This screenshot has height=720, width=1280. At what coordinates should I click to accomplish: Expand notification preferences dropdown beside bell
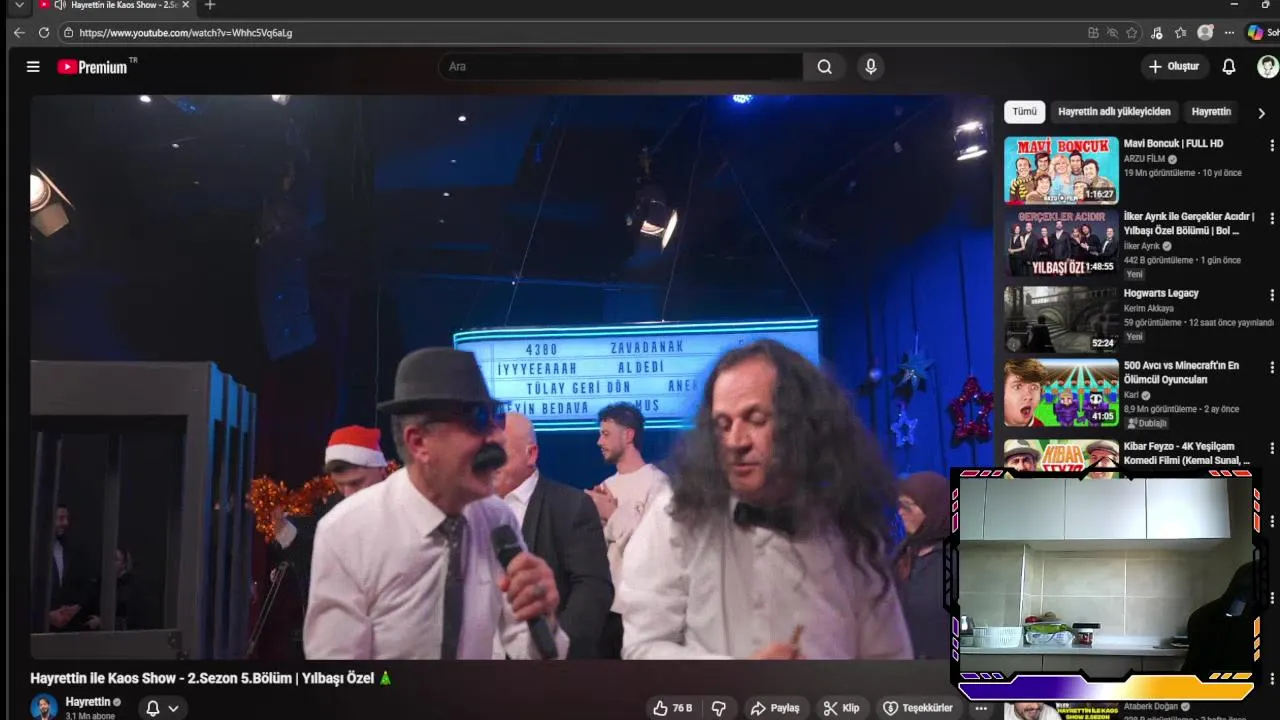click(174, 709)
